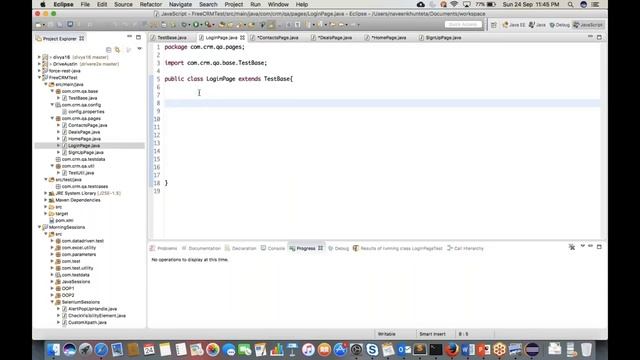Click the Spotlight search icon in menu bar
This screenshot has height=360, width=640.
pyautogui.click(x=571, y=4)
